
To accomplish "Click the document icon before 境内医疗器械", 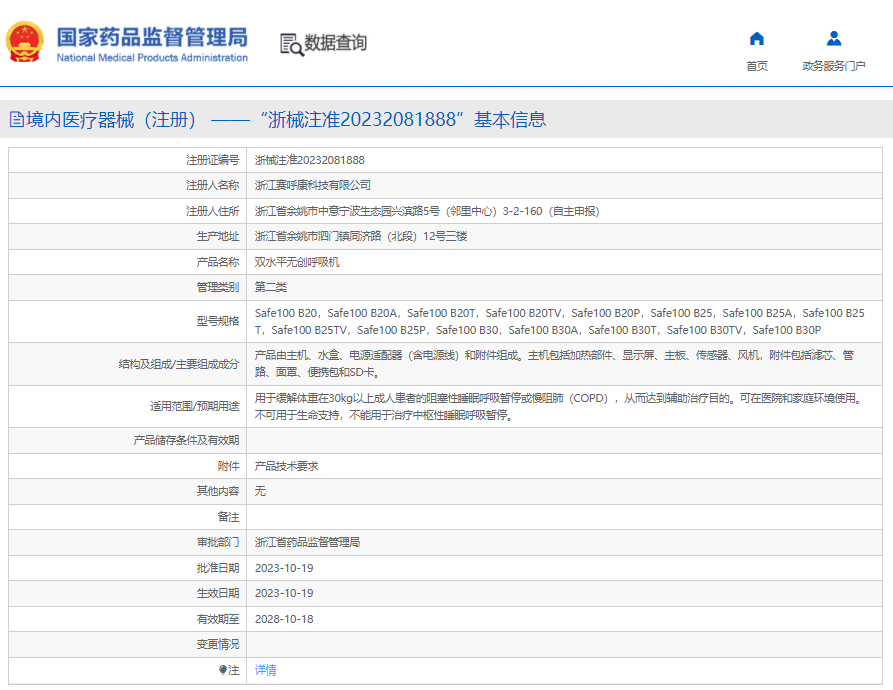I will coord(17,120).
